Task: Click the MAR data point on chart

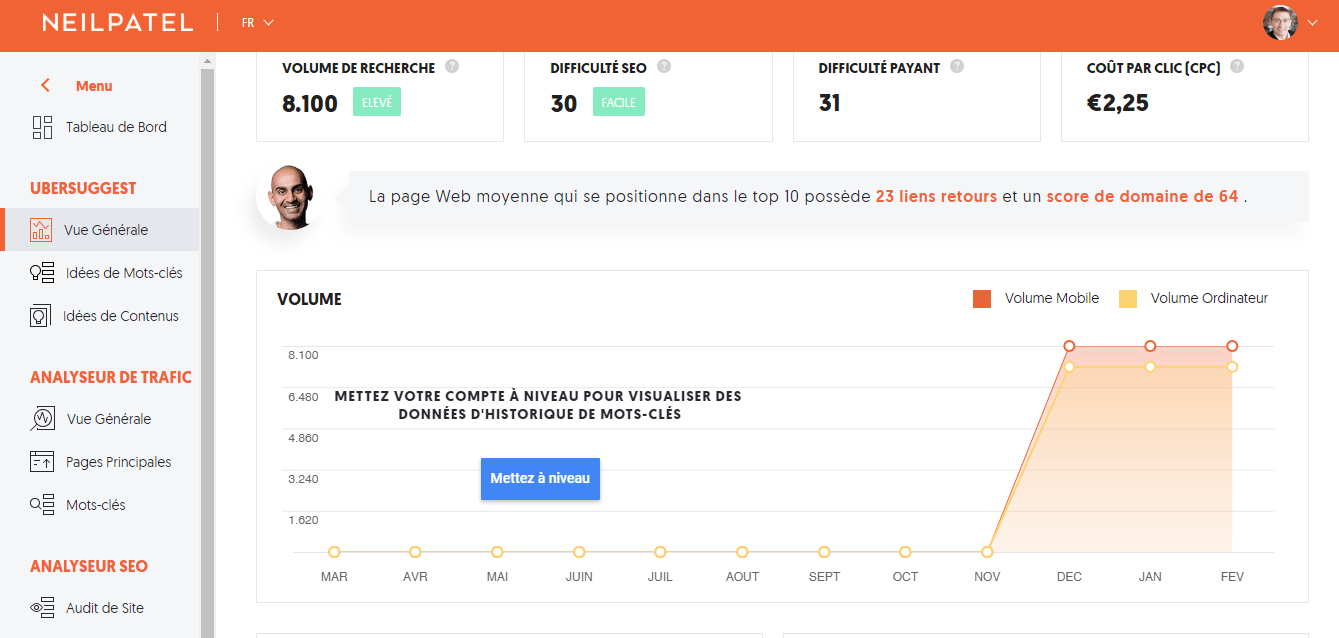Action: pyautogui.click(x=334, y=552)
